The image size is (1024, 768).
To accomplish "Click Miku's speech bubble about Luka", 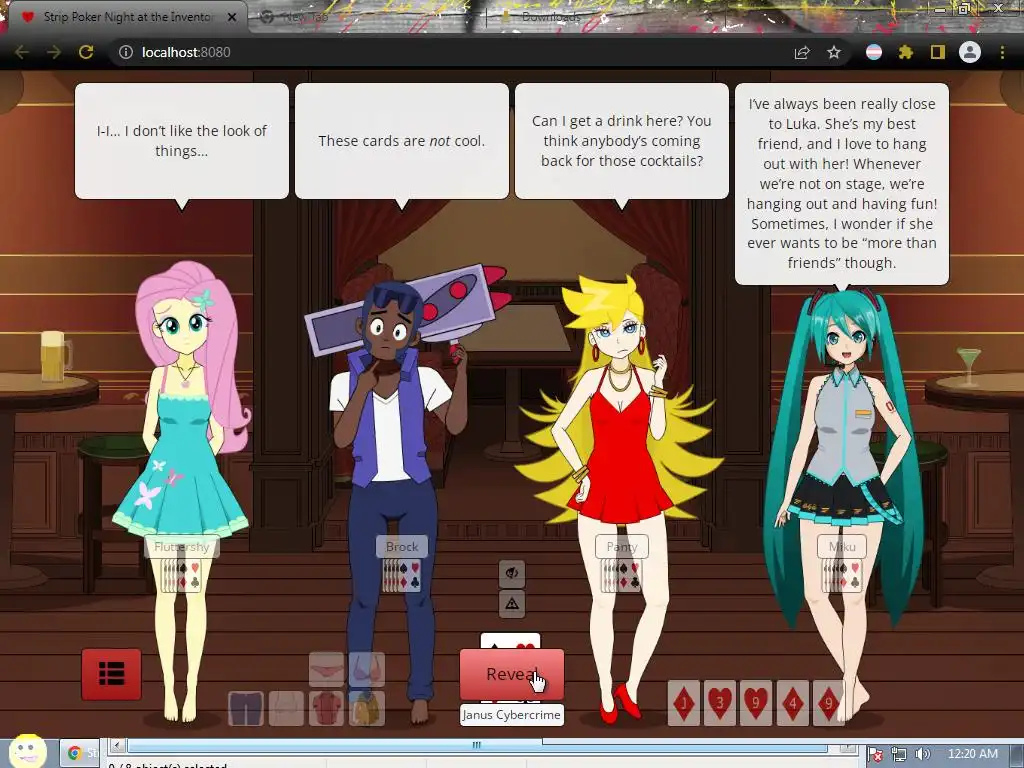I will [842, 184].
